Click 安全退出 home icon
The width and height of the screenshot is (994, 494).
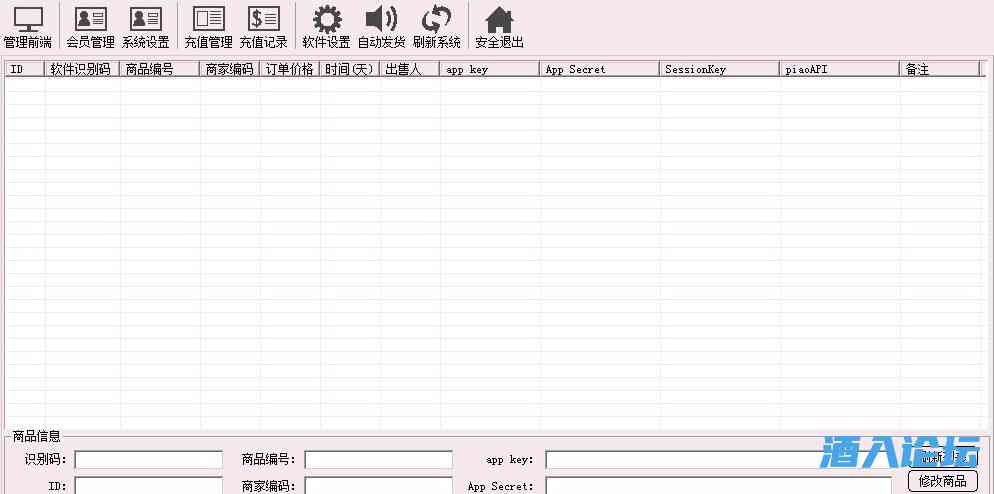tap(500, 27)
